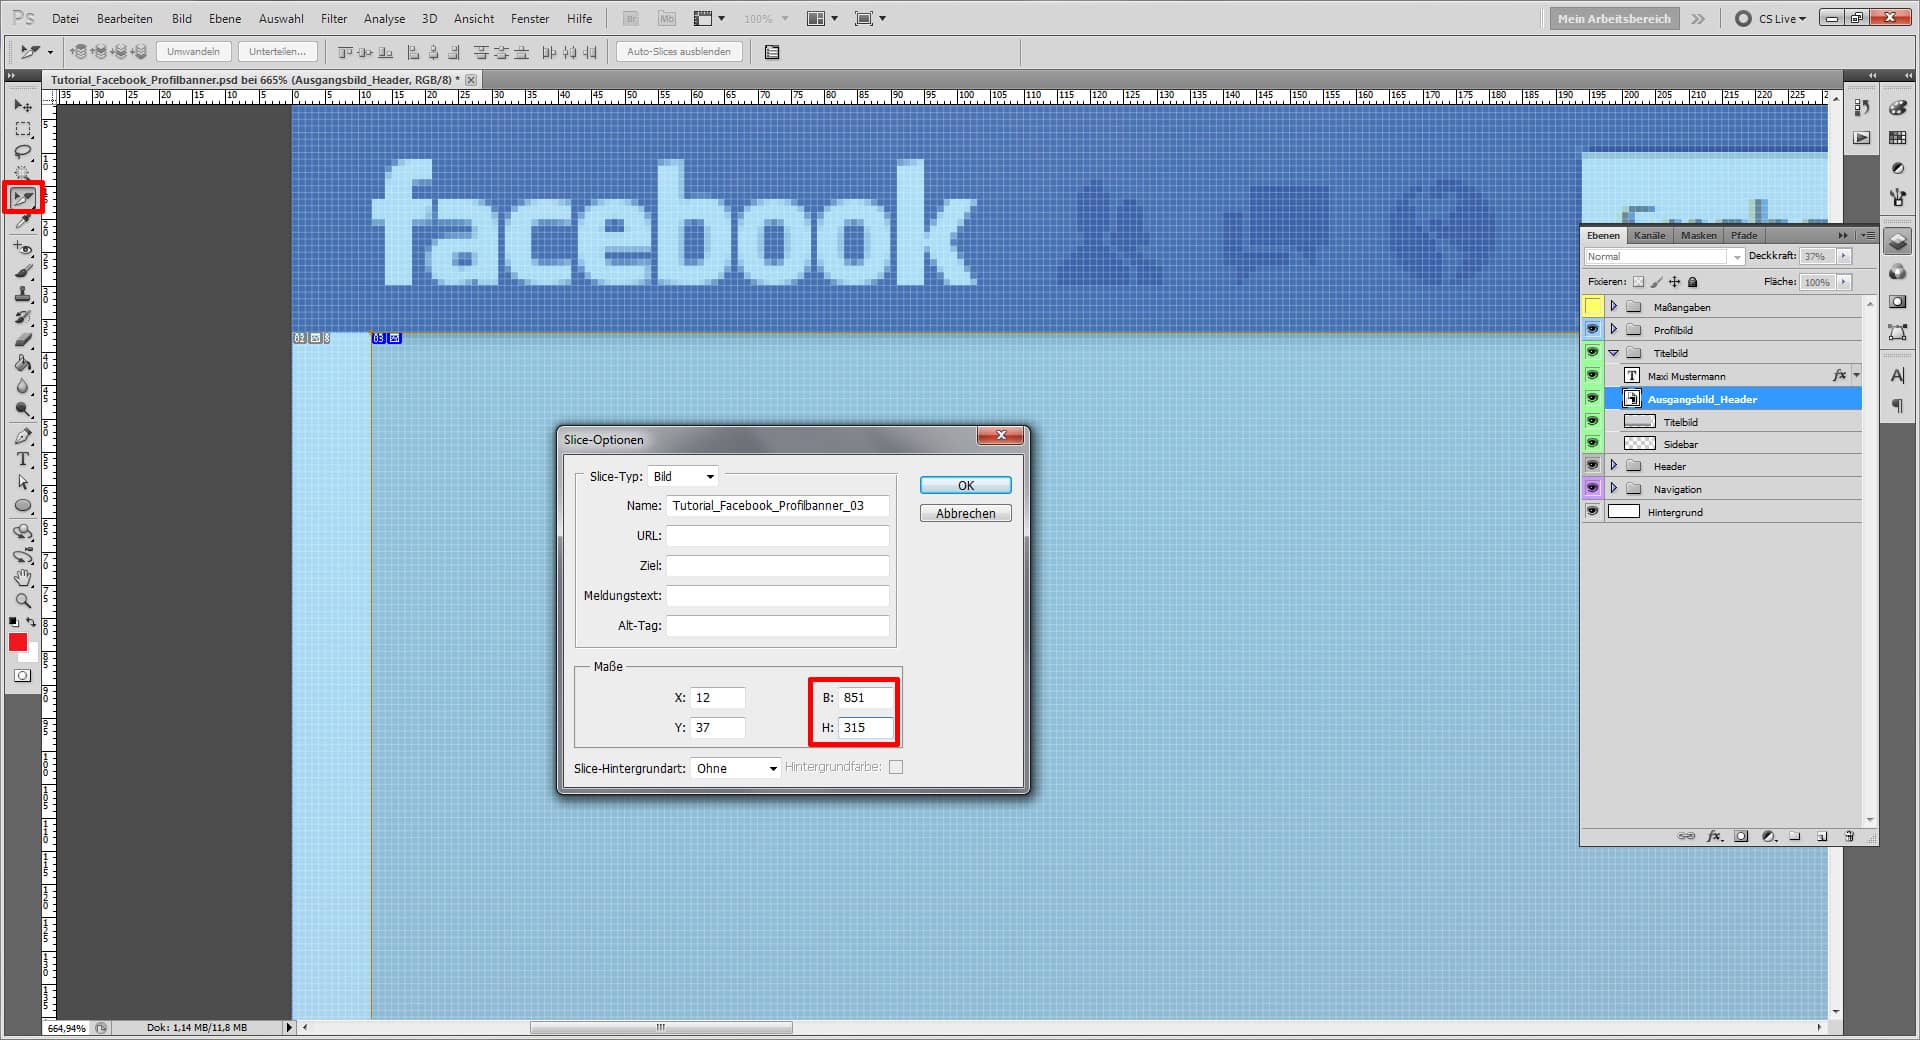Screen dimensions: 1920x1040
Task: Select the Lasso tool
Action: click(x=23, y=152)
